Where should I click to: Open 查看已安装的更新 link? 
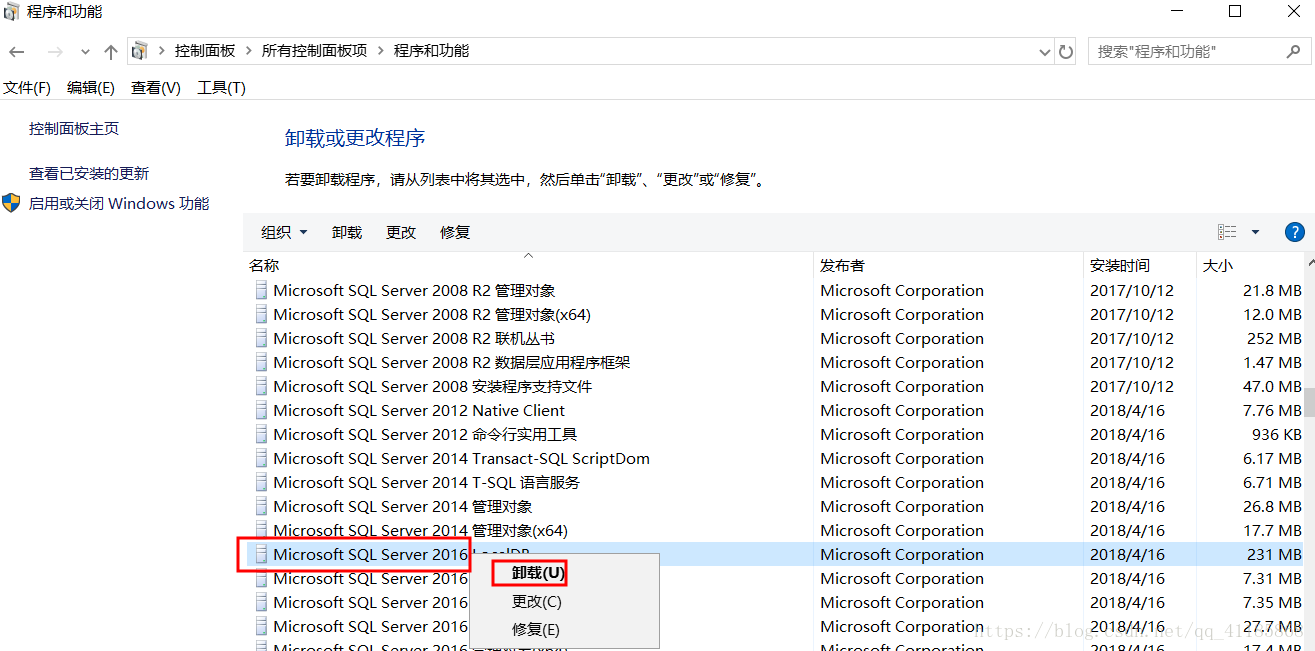point(89,174)
